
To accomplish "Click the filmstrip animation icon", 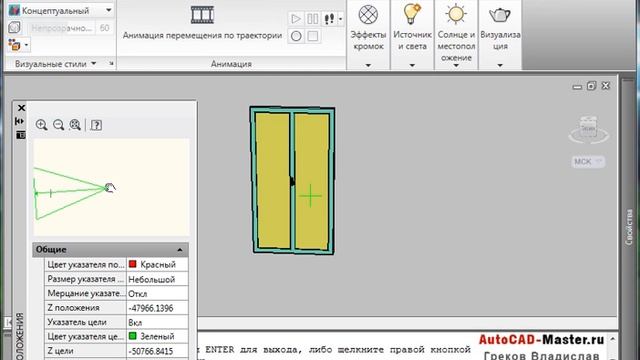I will click(x=202, y=15).
